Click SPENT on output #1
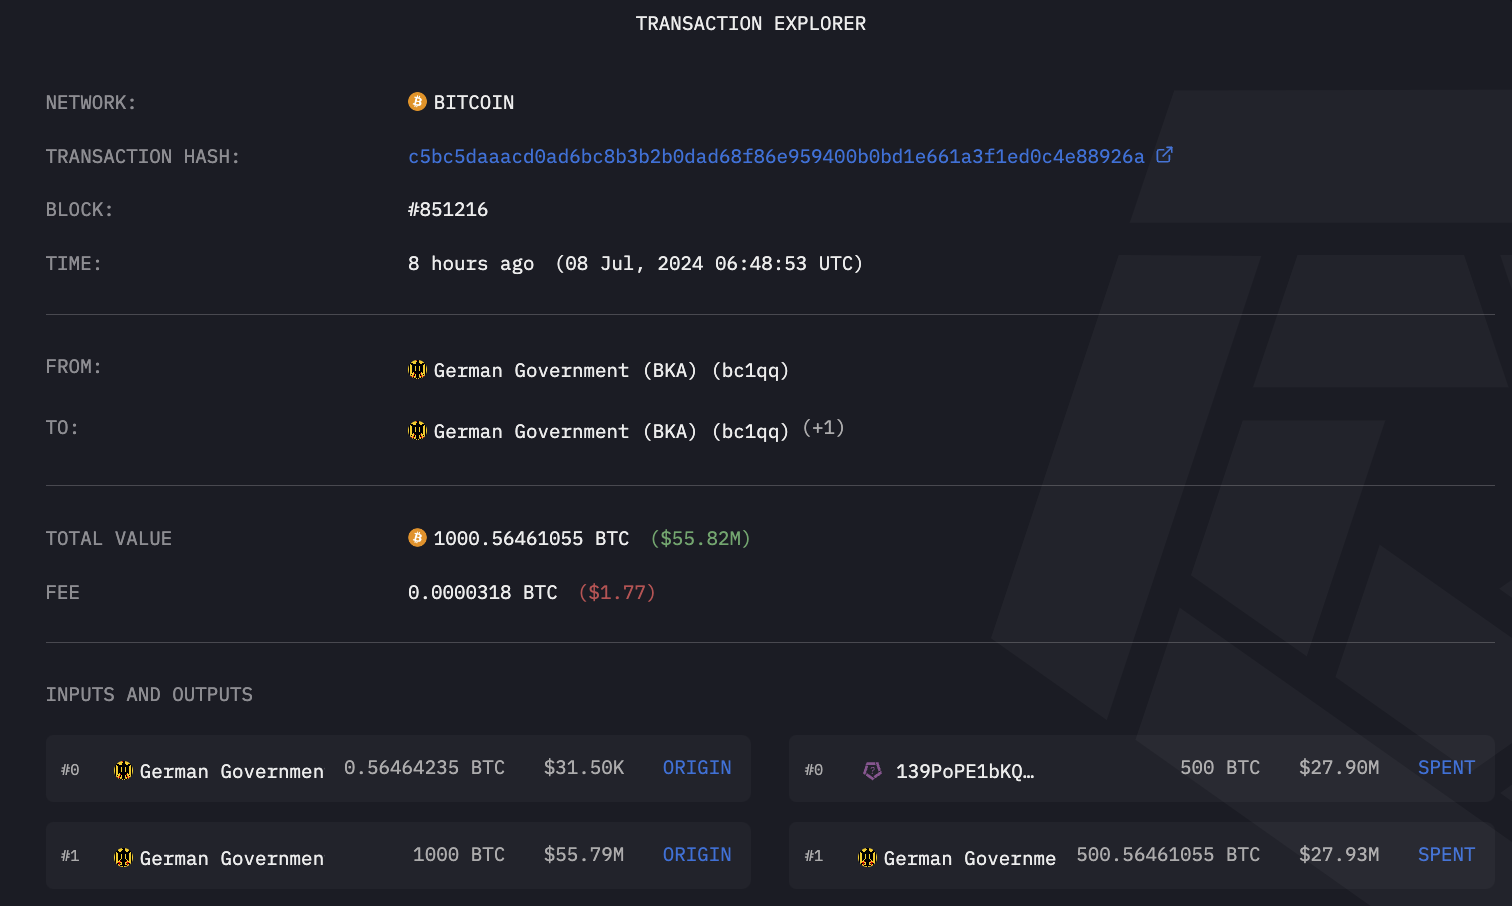The height and width of the screenshot is (906, 1512). click(x=1446, y=854)
